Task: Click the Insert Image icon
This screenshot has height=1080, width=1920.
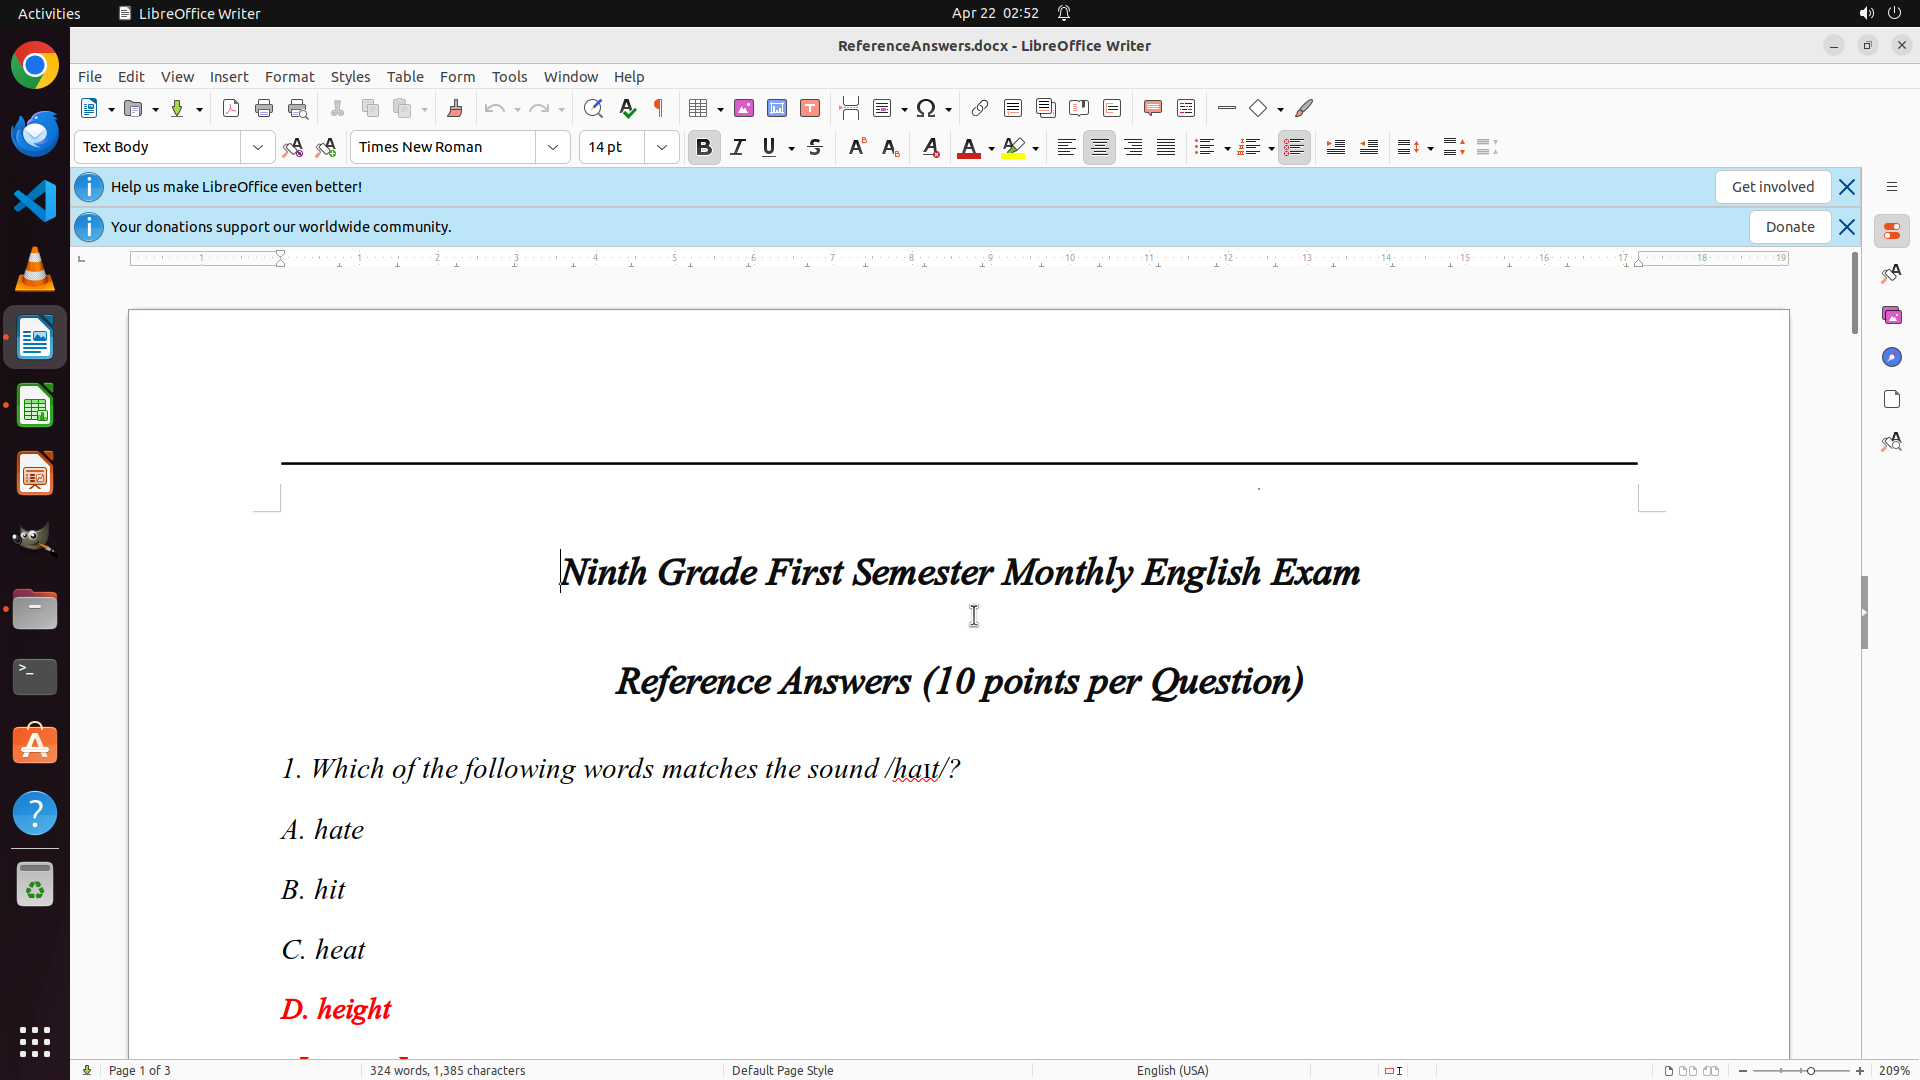Action: click(x=744, y=108)
